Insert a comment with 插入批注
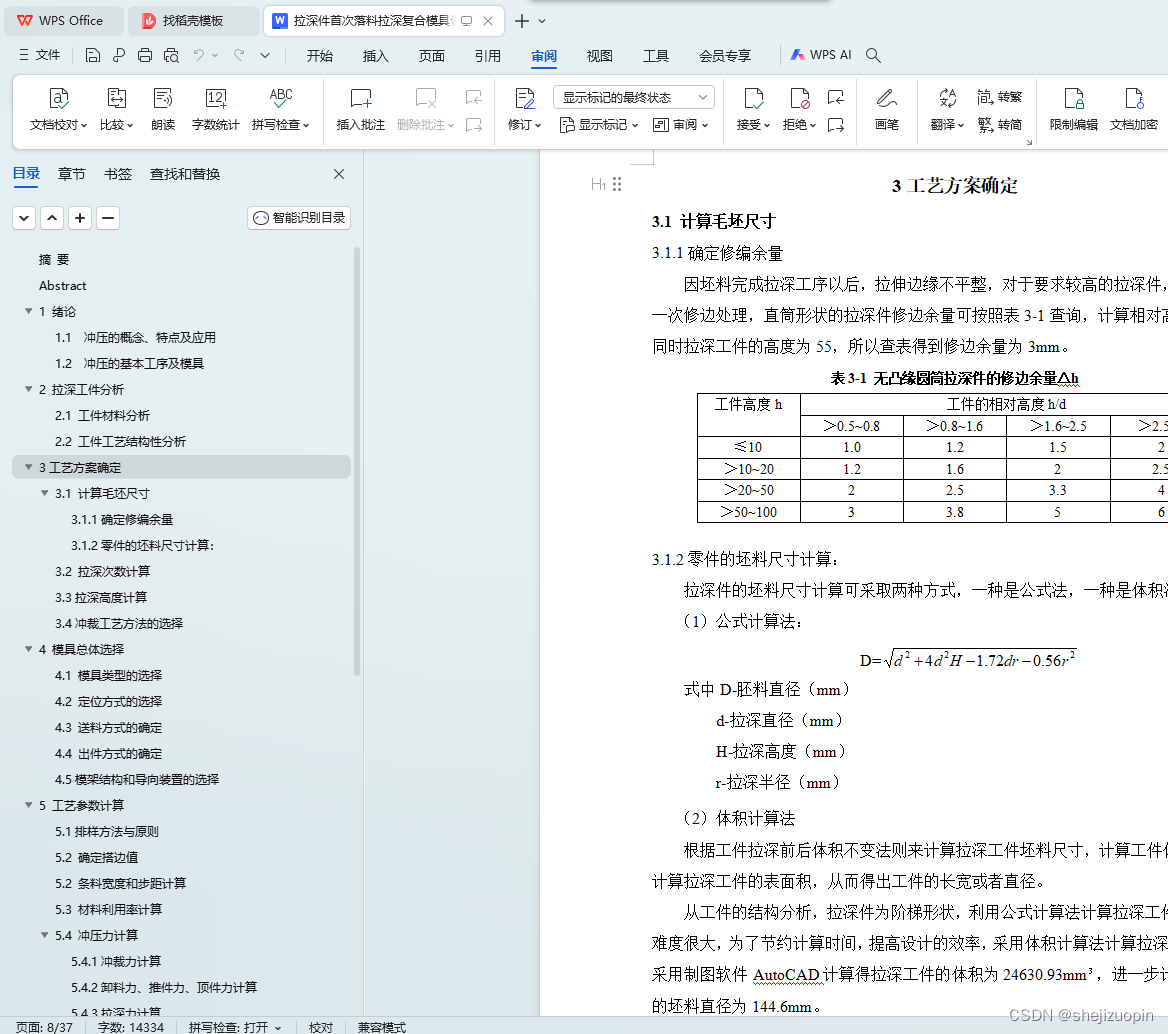This screenshot has height=1034, width=1168. coord(361,109)
